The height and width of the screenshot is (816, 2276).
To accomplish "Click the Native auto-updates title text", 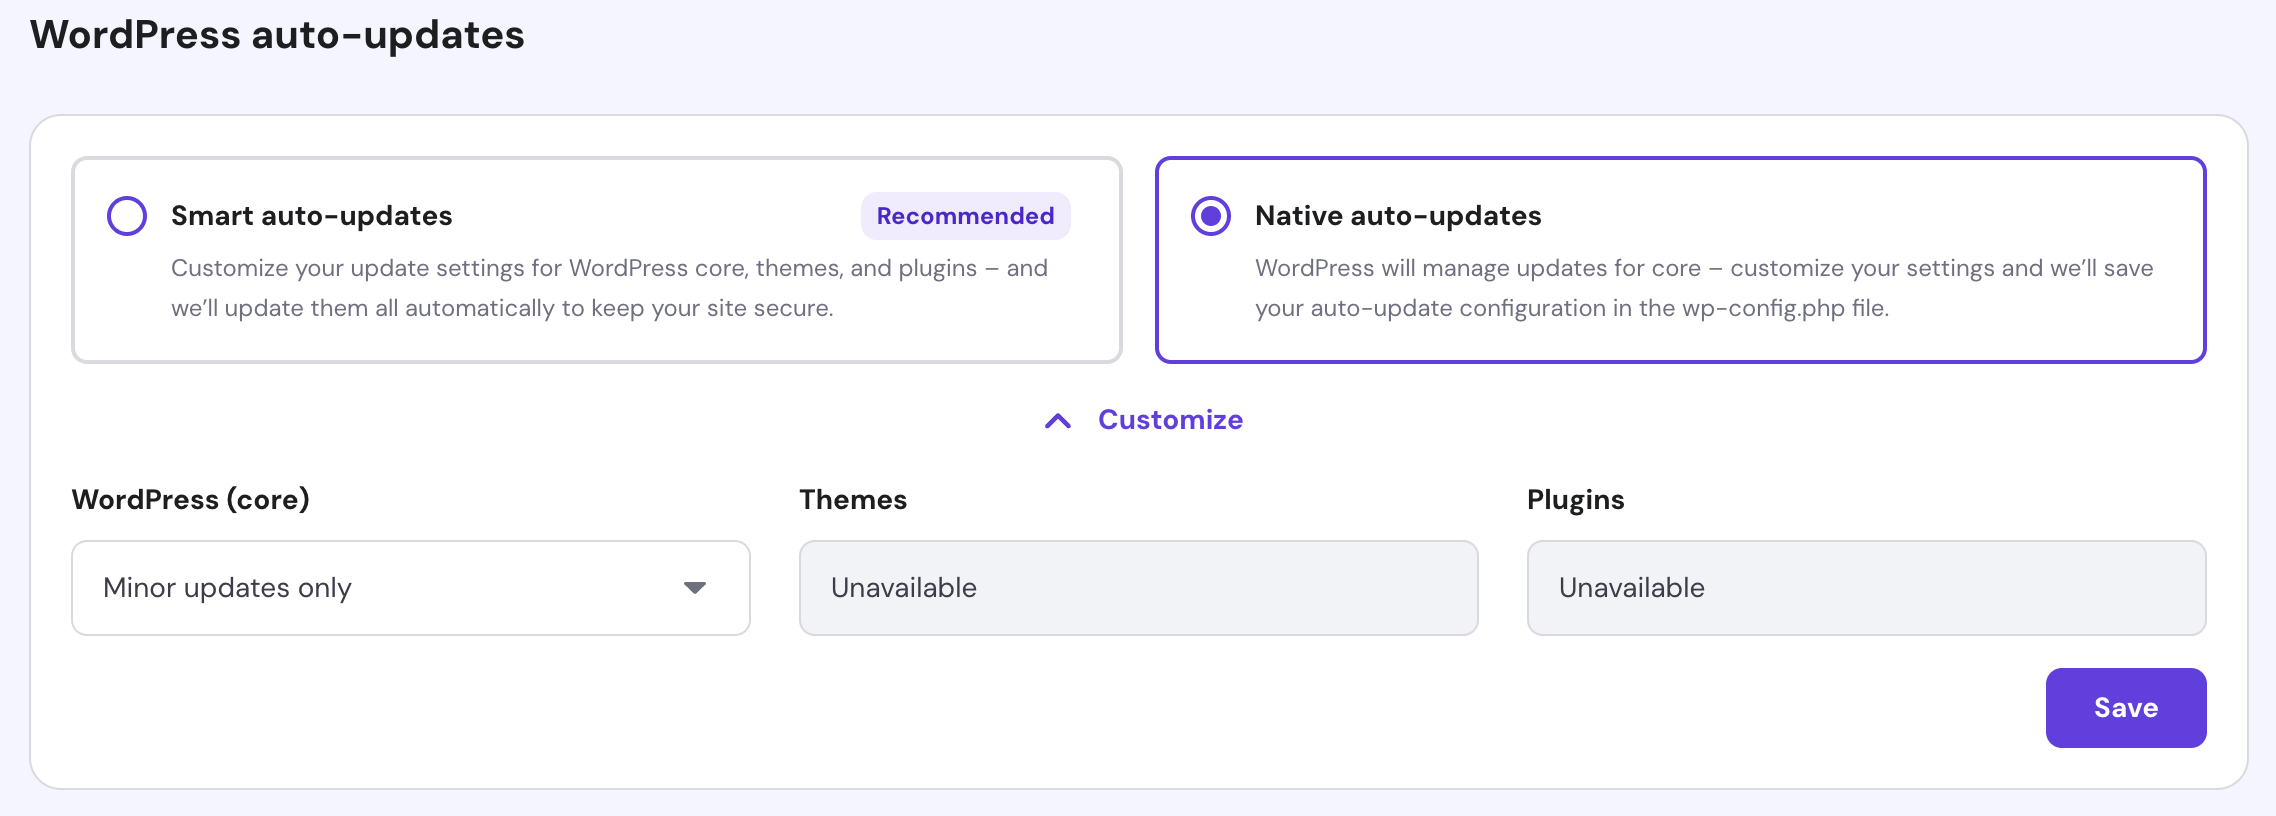I will pyautogui.click(x=1398, y=216).
